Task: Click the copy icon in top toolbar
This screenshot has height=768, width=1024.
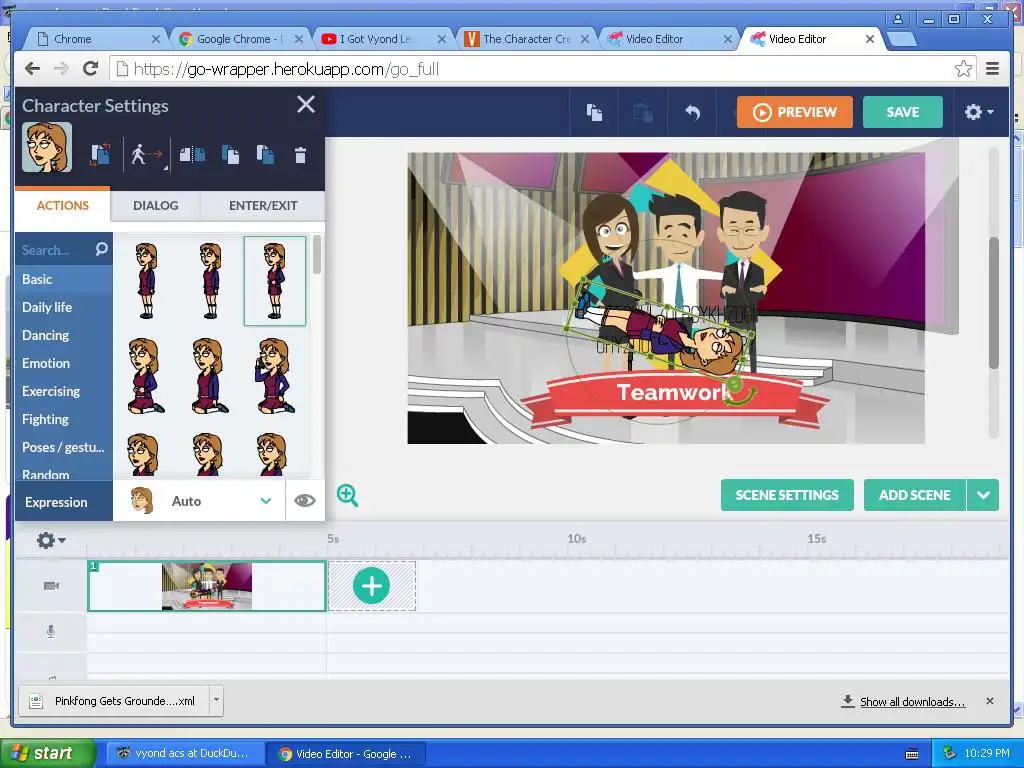Action: click(x=594, y=112)
